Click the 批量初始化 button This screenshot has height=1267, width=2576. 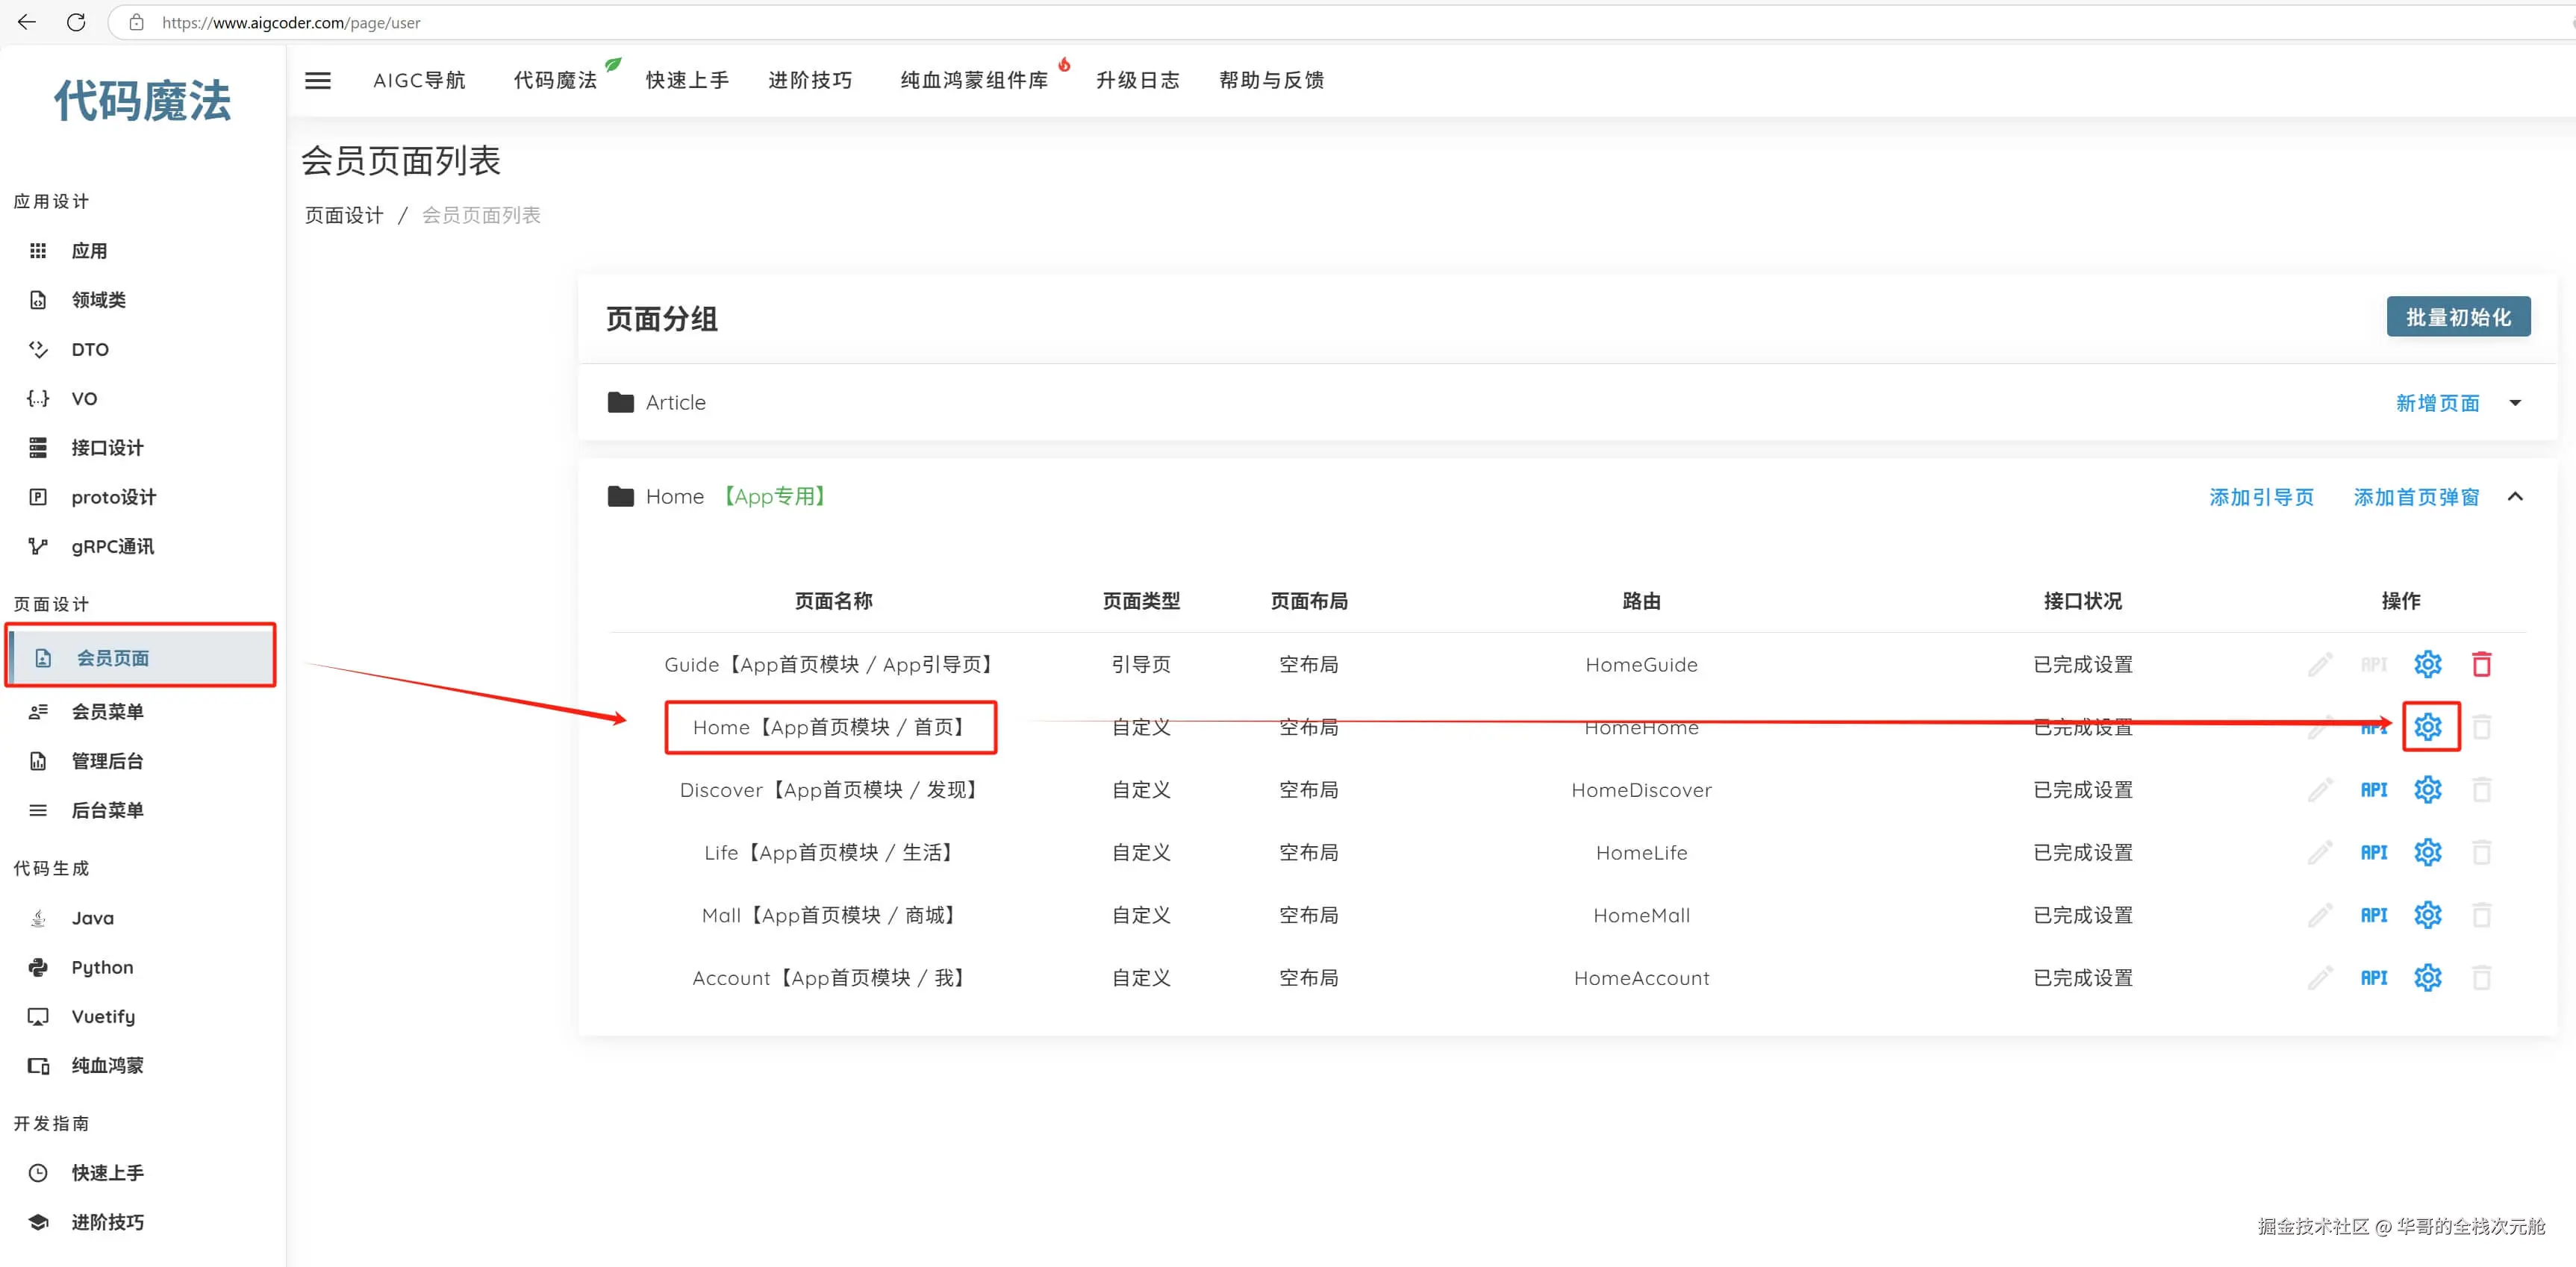tap(2457, 317)
